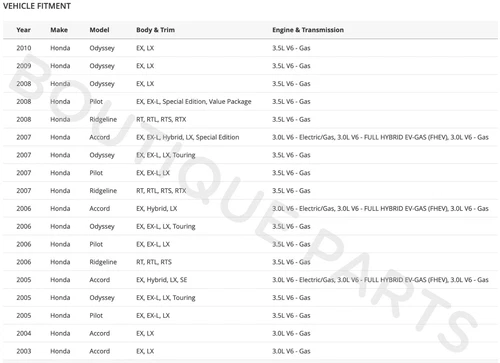The width and height of the screenshot is (500, 363).
Task: Select the 2008 Honda Pilot row
Action: click(x=250, y=102)
